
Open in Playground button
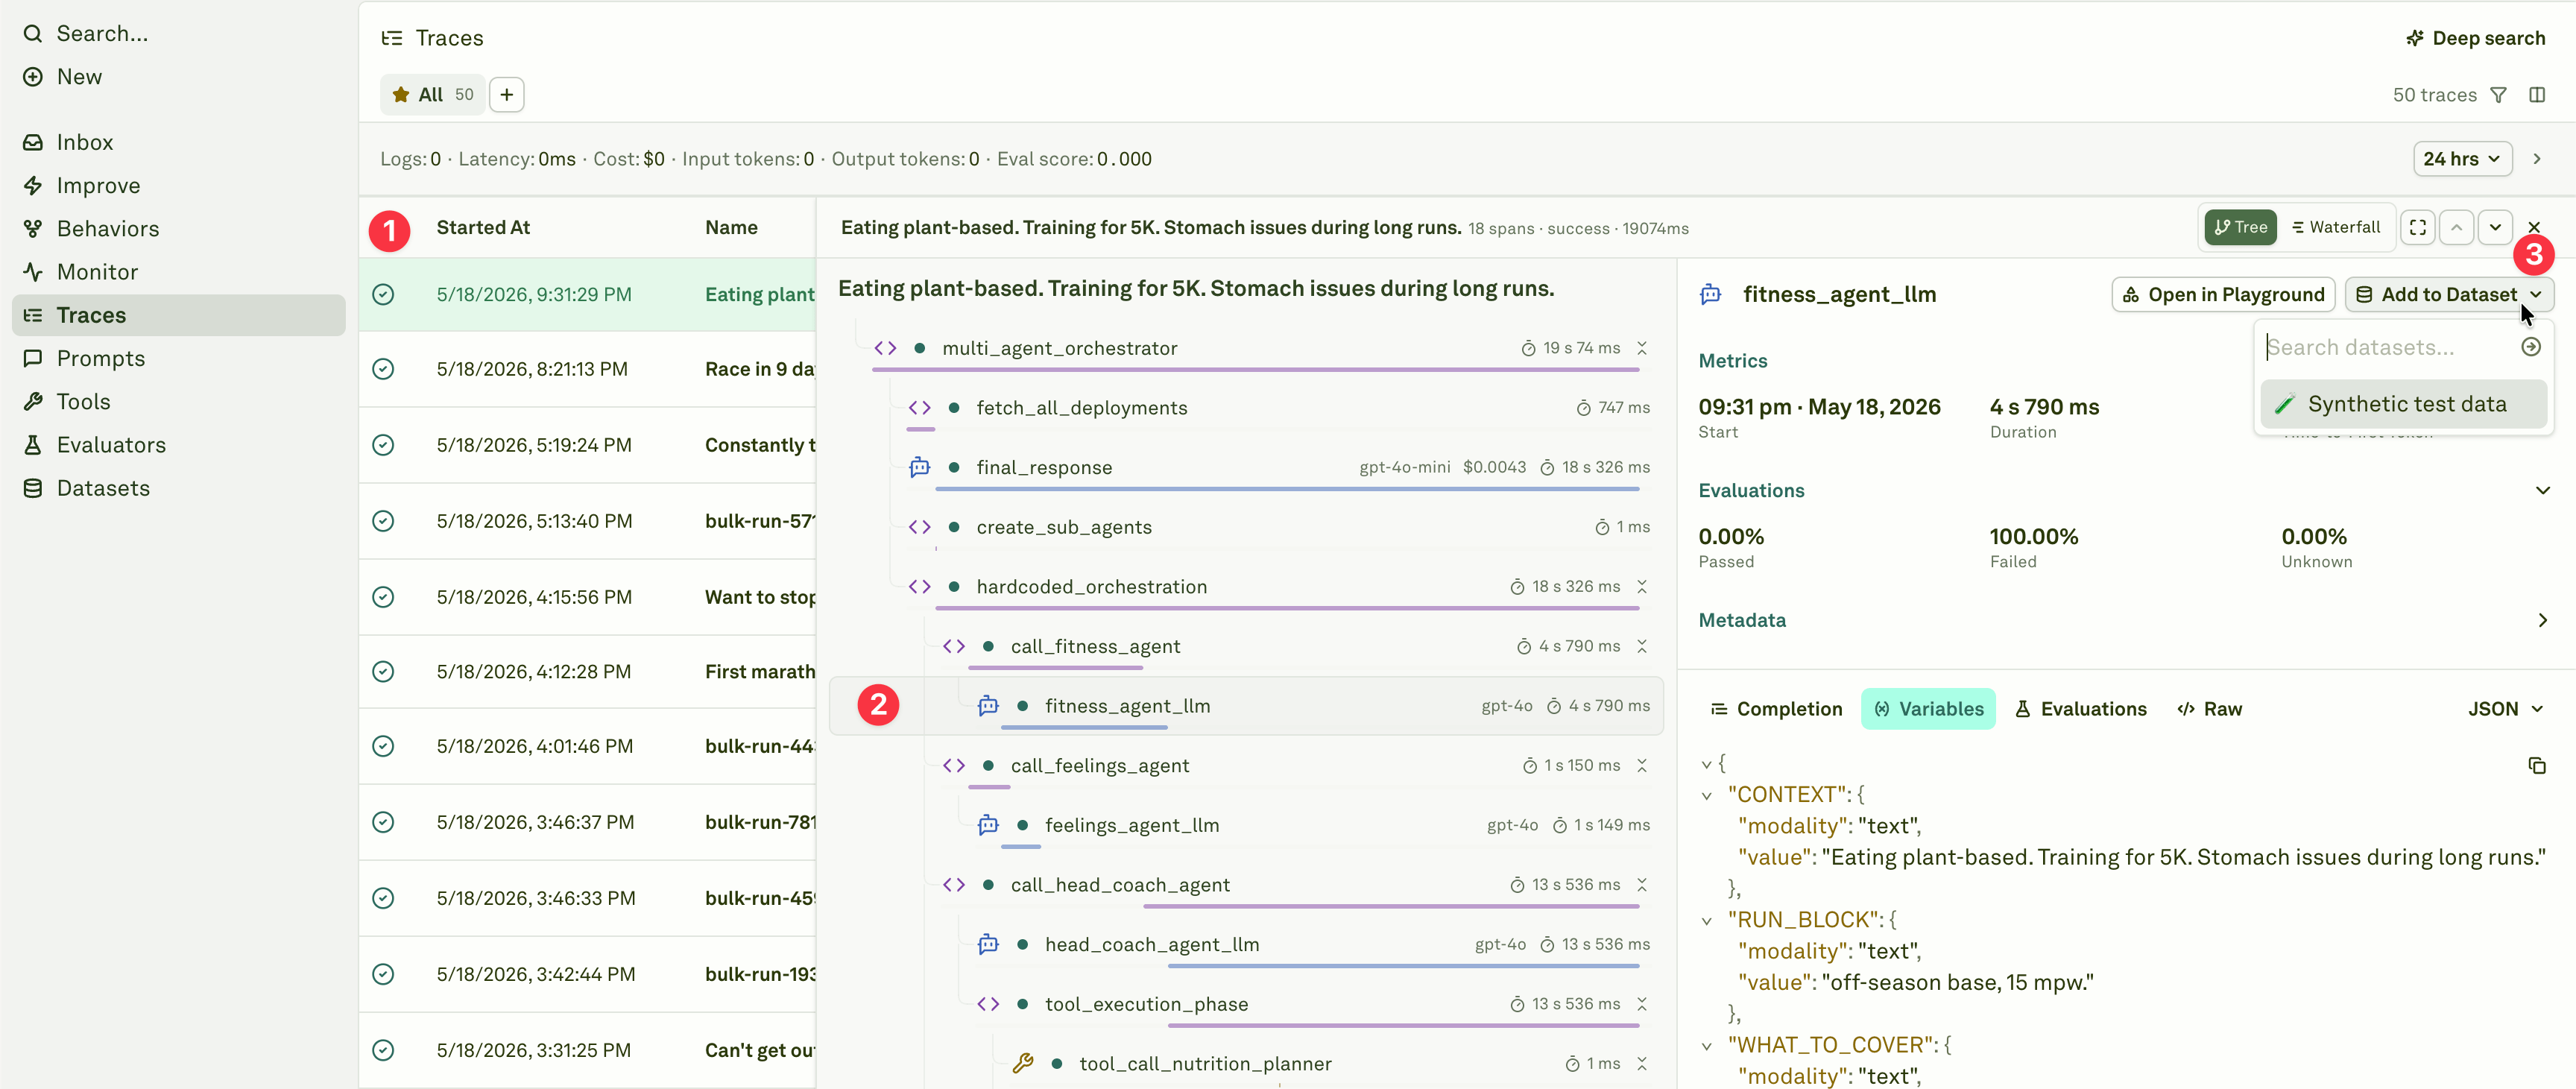[2223, 294]
